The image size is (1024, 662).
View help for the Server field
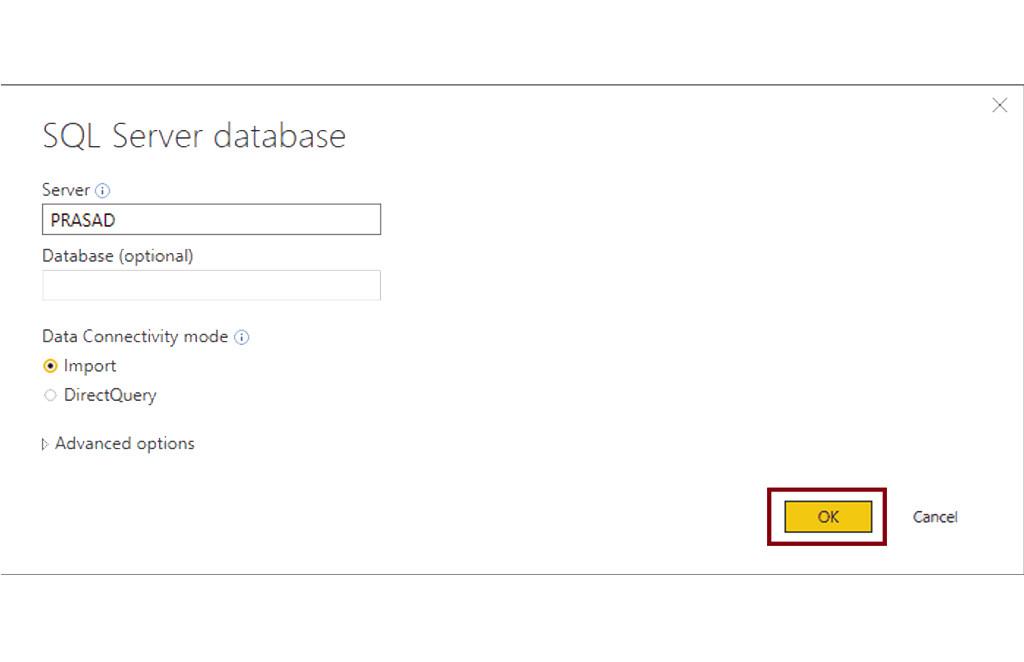103,190
